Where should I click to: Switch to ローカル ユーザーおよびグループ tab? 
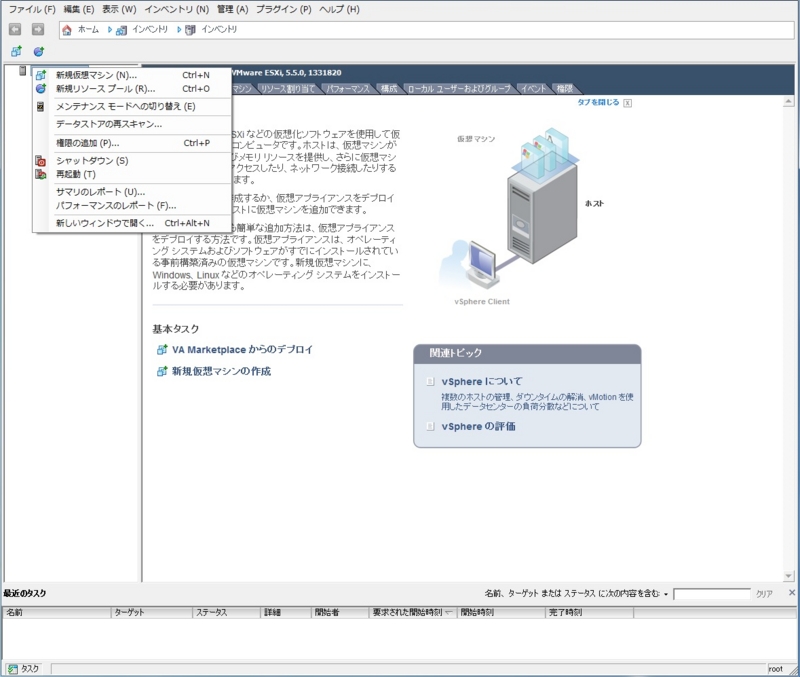pyautogui.click(x=459, y=89)
